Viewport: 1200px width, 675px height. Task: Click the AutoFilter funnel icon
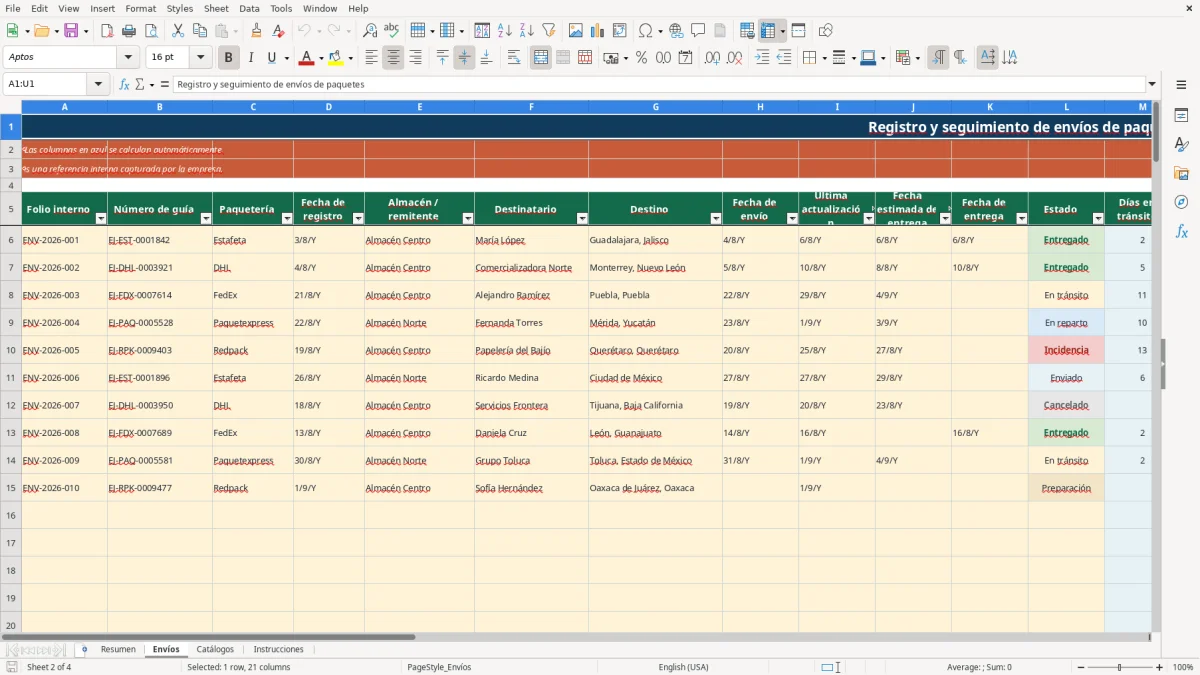pos(548,31)
